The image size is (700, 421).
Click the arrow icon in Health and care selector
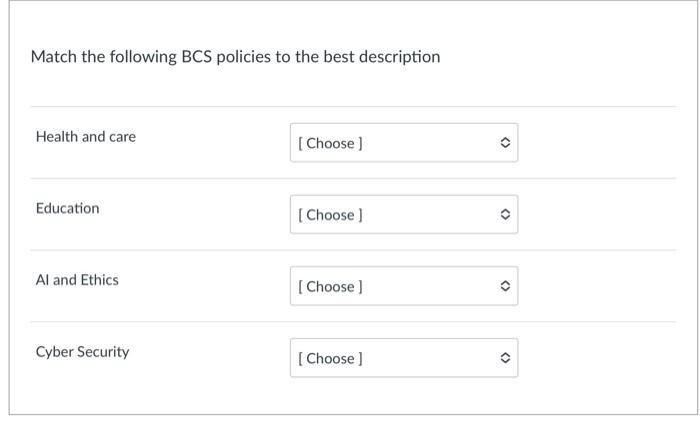[x=505, y=143]
